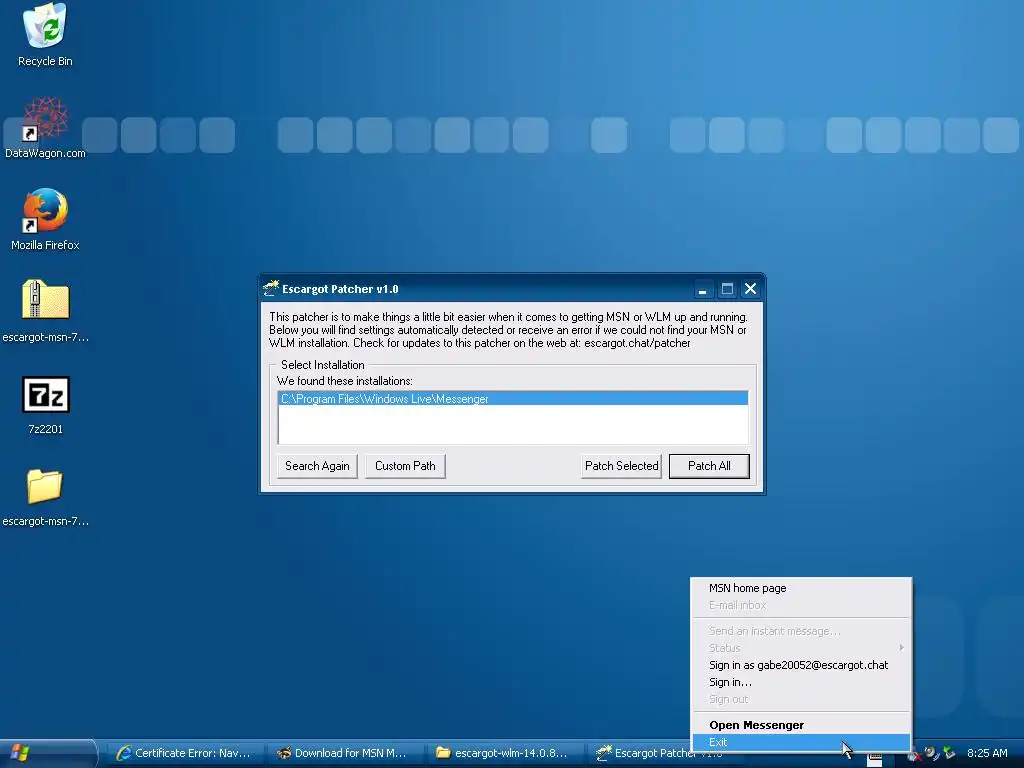Click the Messenger tray icon with red X
Image resolution: width=1024 pixels, height=768 pixels.
click(914, 754)
